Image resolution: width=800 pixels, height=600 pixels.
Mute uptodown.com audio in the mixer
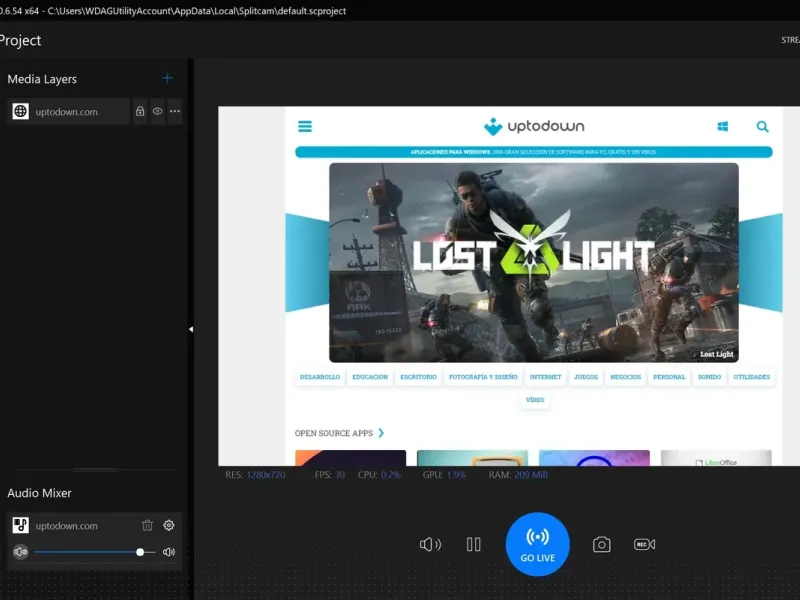(x=20, y=552)
